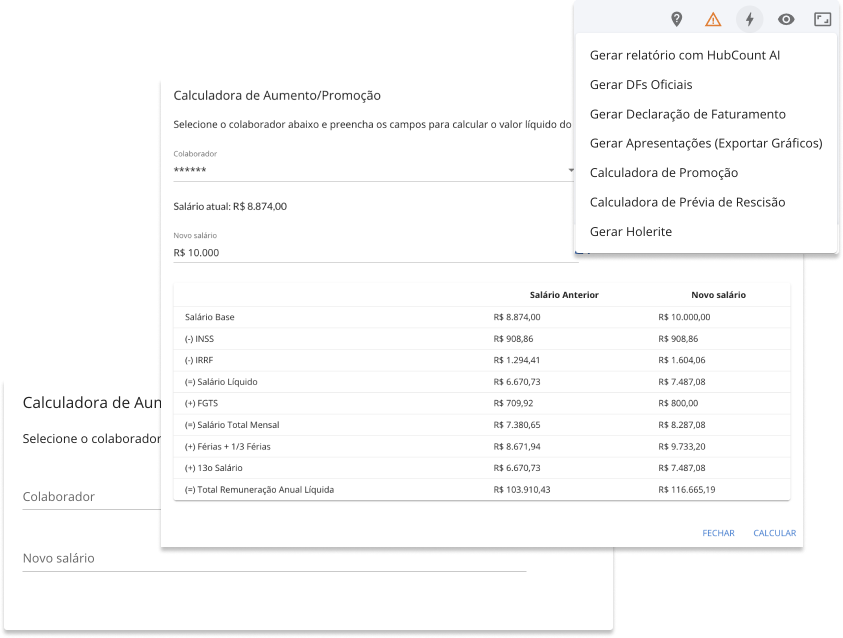This screenshot has width=843, height=638.
Task: Click the (-) IRRF row label
Action: 199,361
